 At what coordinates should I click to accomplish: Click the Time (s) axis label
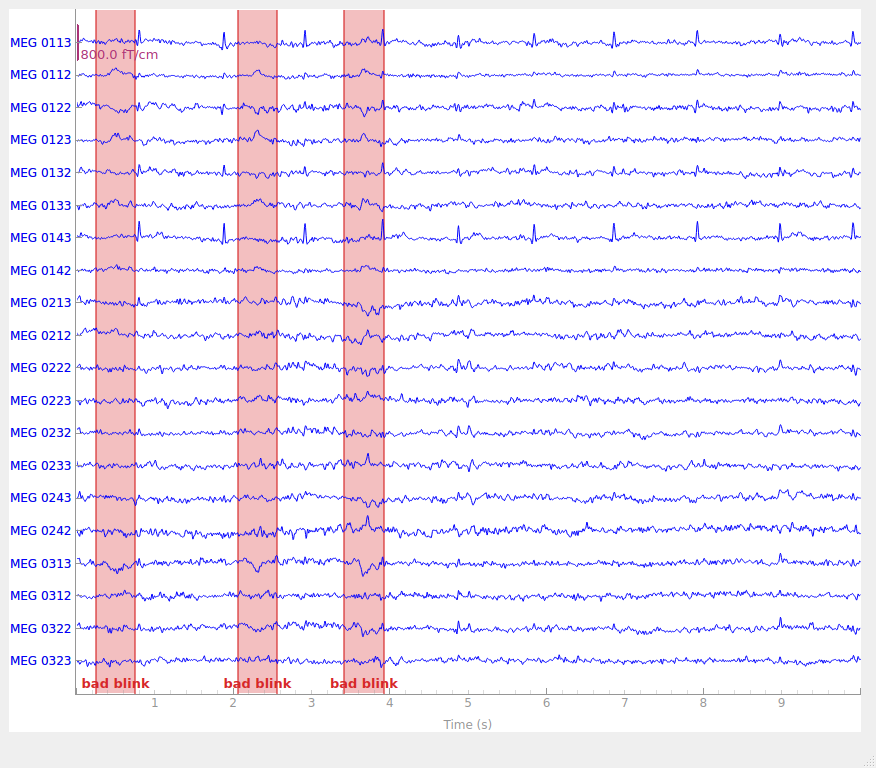click(468, 724)
